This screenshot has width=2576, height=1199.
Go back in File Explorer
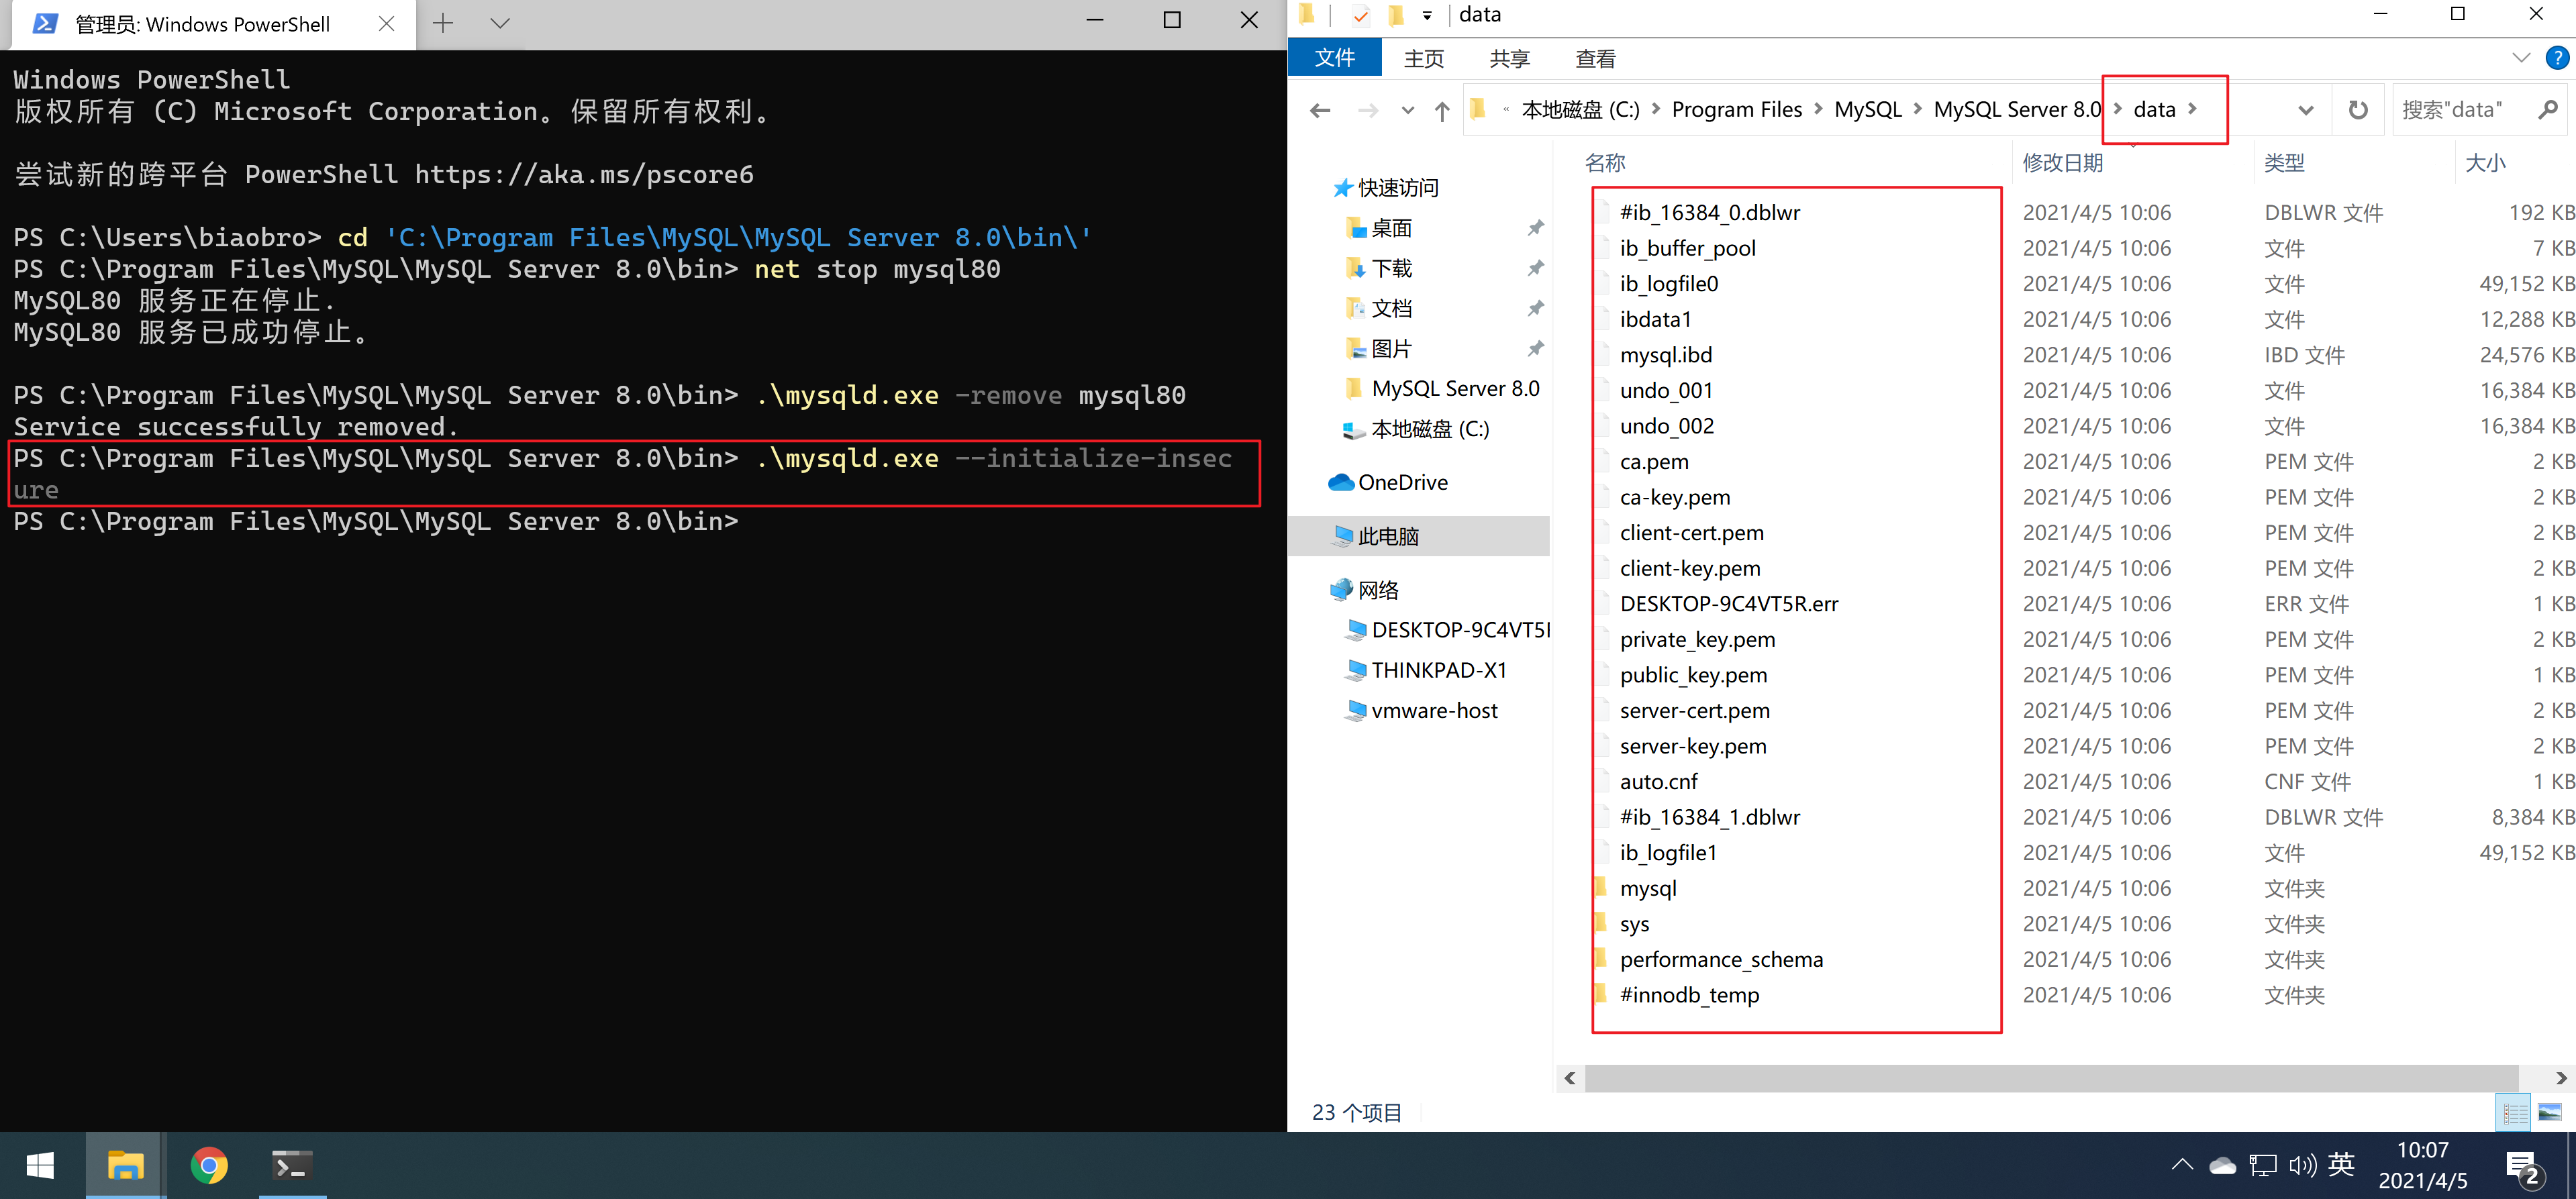1320,110
